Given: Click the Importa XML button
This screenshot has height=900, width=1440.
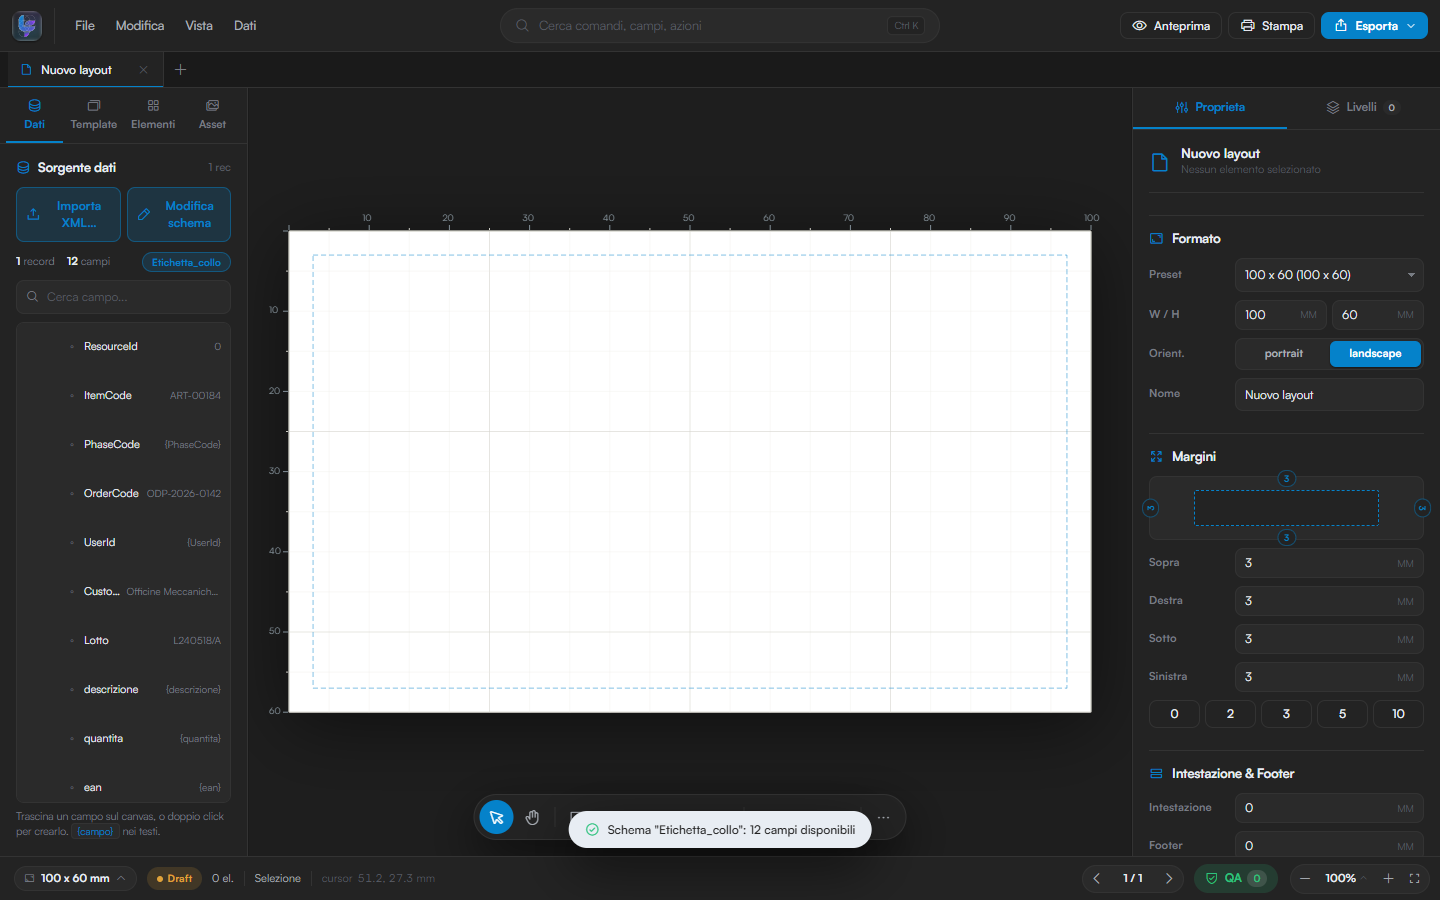Looking at the screenshot, I should (x=68, y=214).
